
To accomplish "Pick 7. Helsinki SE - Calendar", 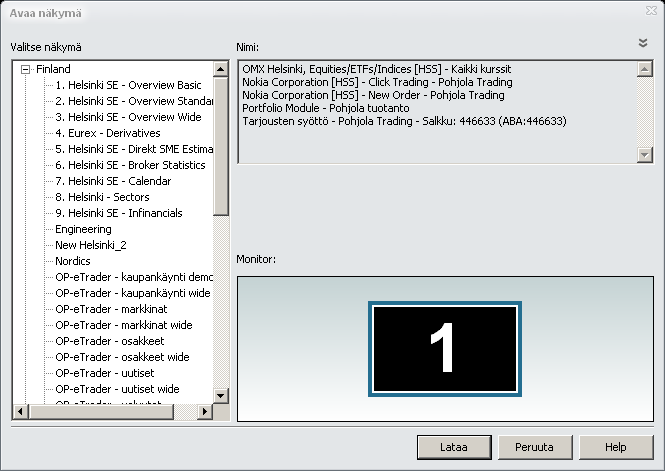I will (x=113, y=181).
